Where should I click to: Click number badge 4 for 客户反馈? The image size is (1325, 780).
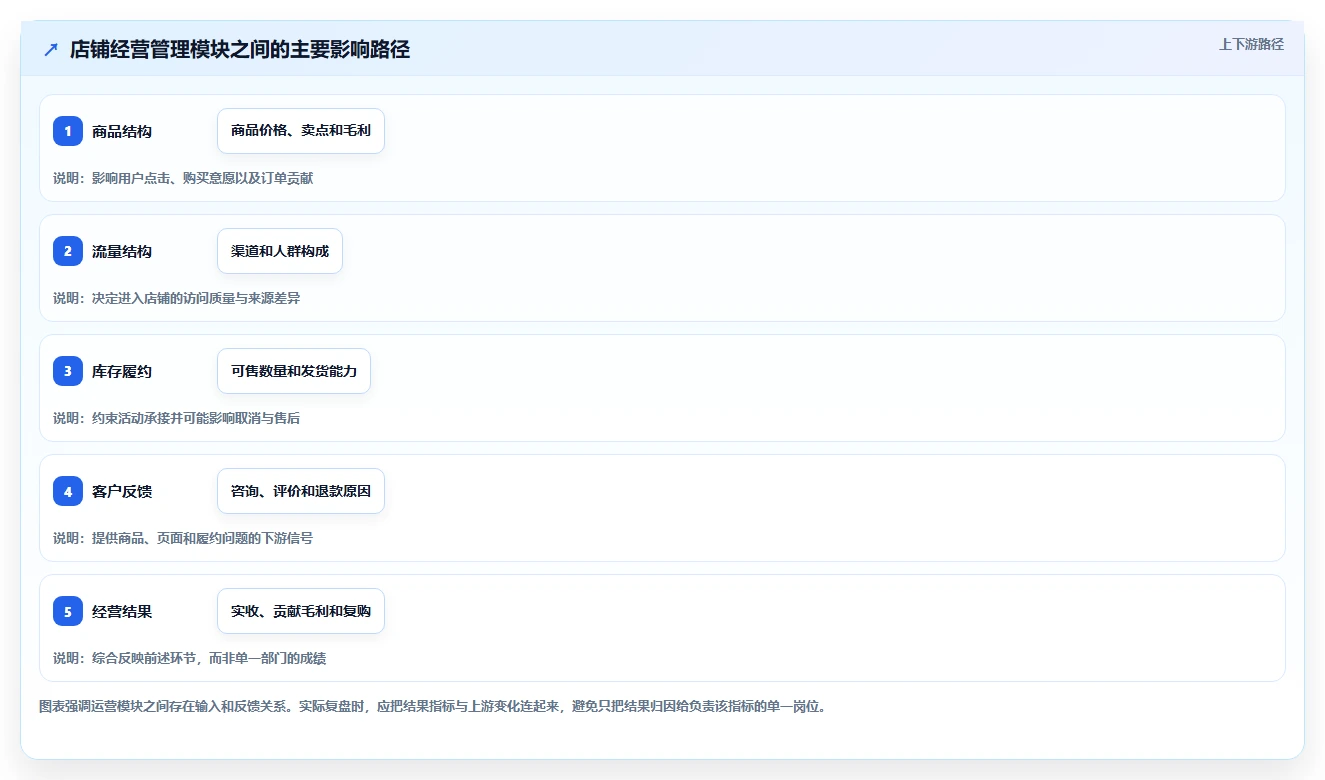pos(68,491)
